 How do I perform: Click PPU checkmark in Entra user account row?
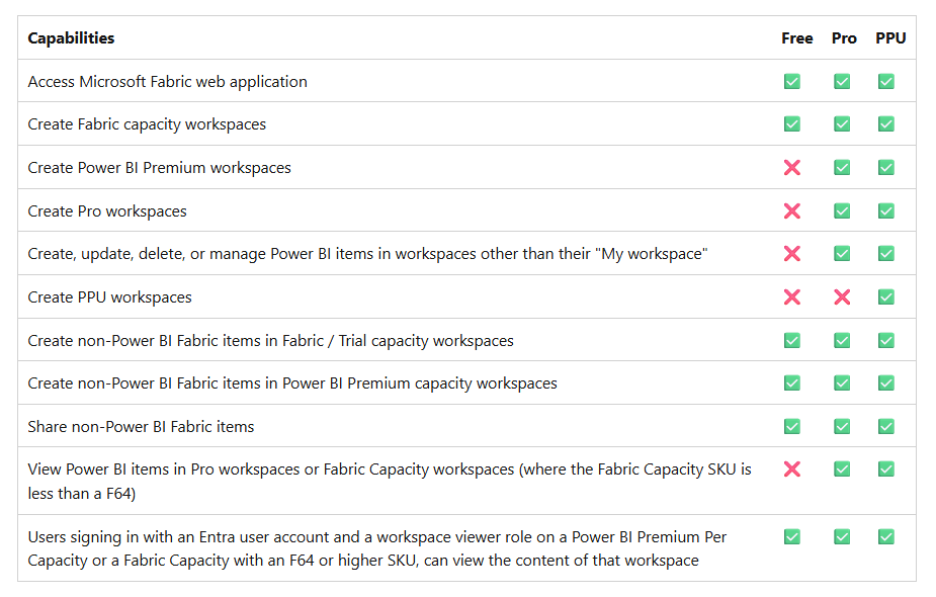pos(886,537)
